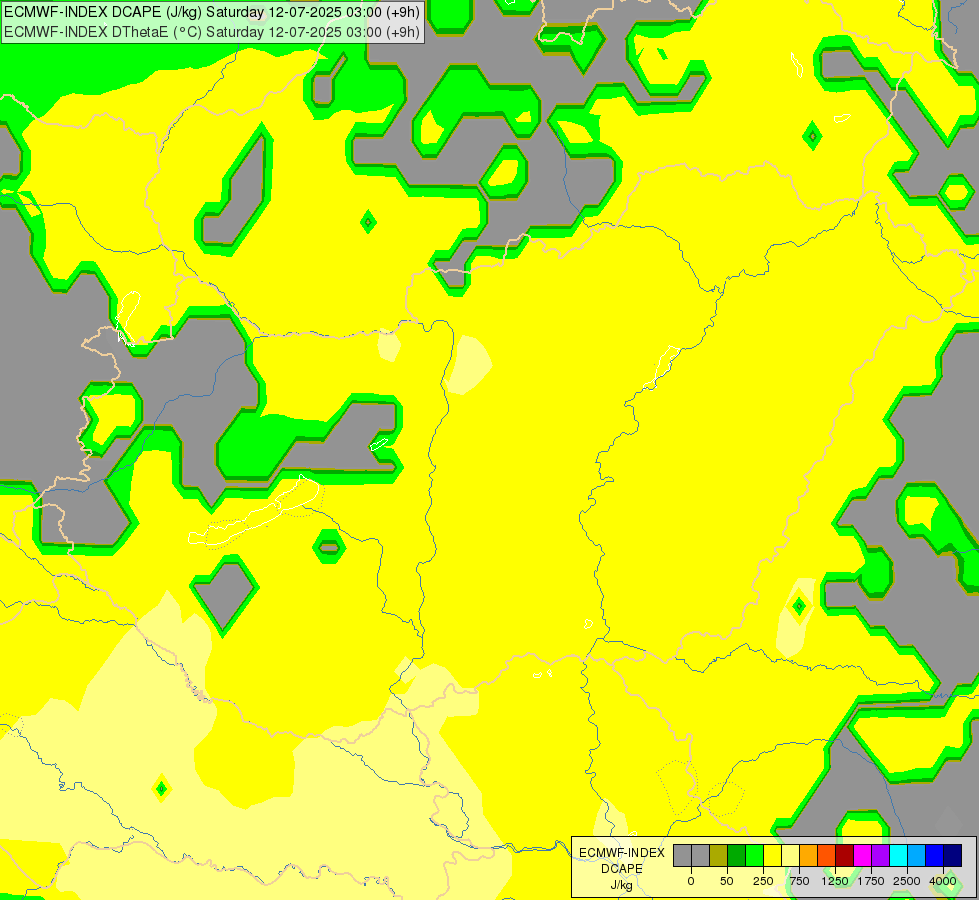Screen dimensions: 979x900
Task: Click the pale yellow legend swatch
Action: [790, 856]
